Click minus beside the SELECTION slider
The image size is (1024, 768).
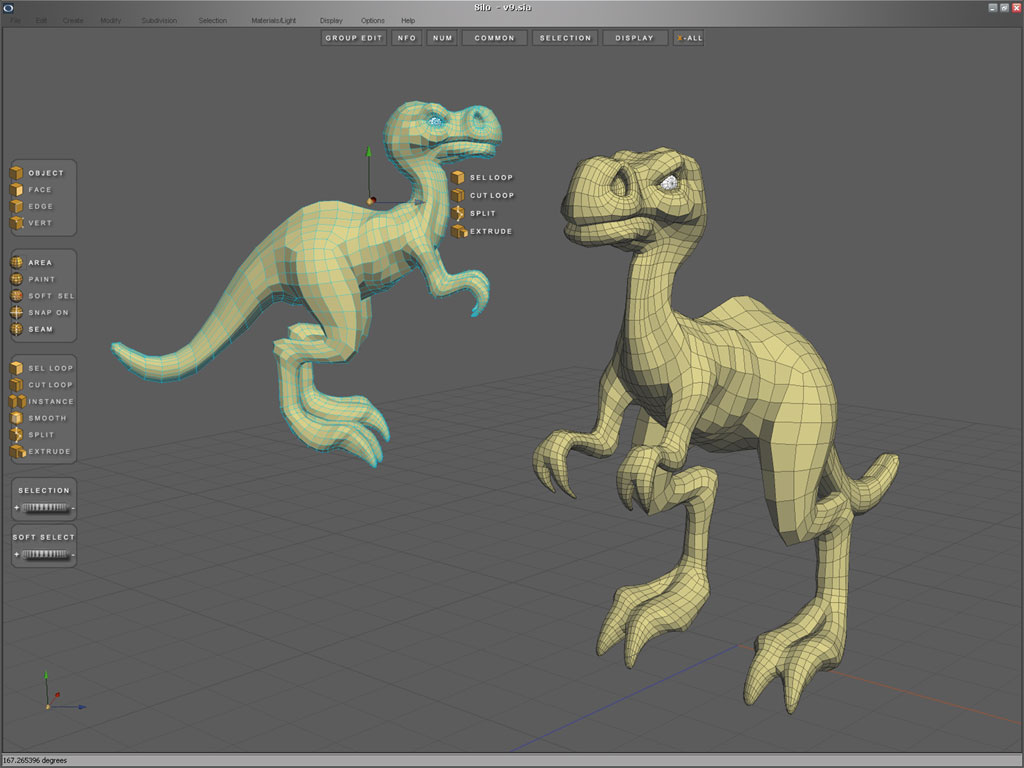pos(72,508)
